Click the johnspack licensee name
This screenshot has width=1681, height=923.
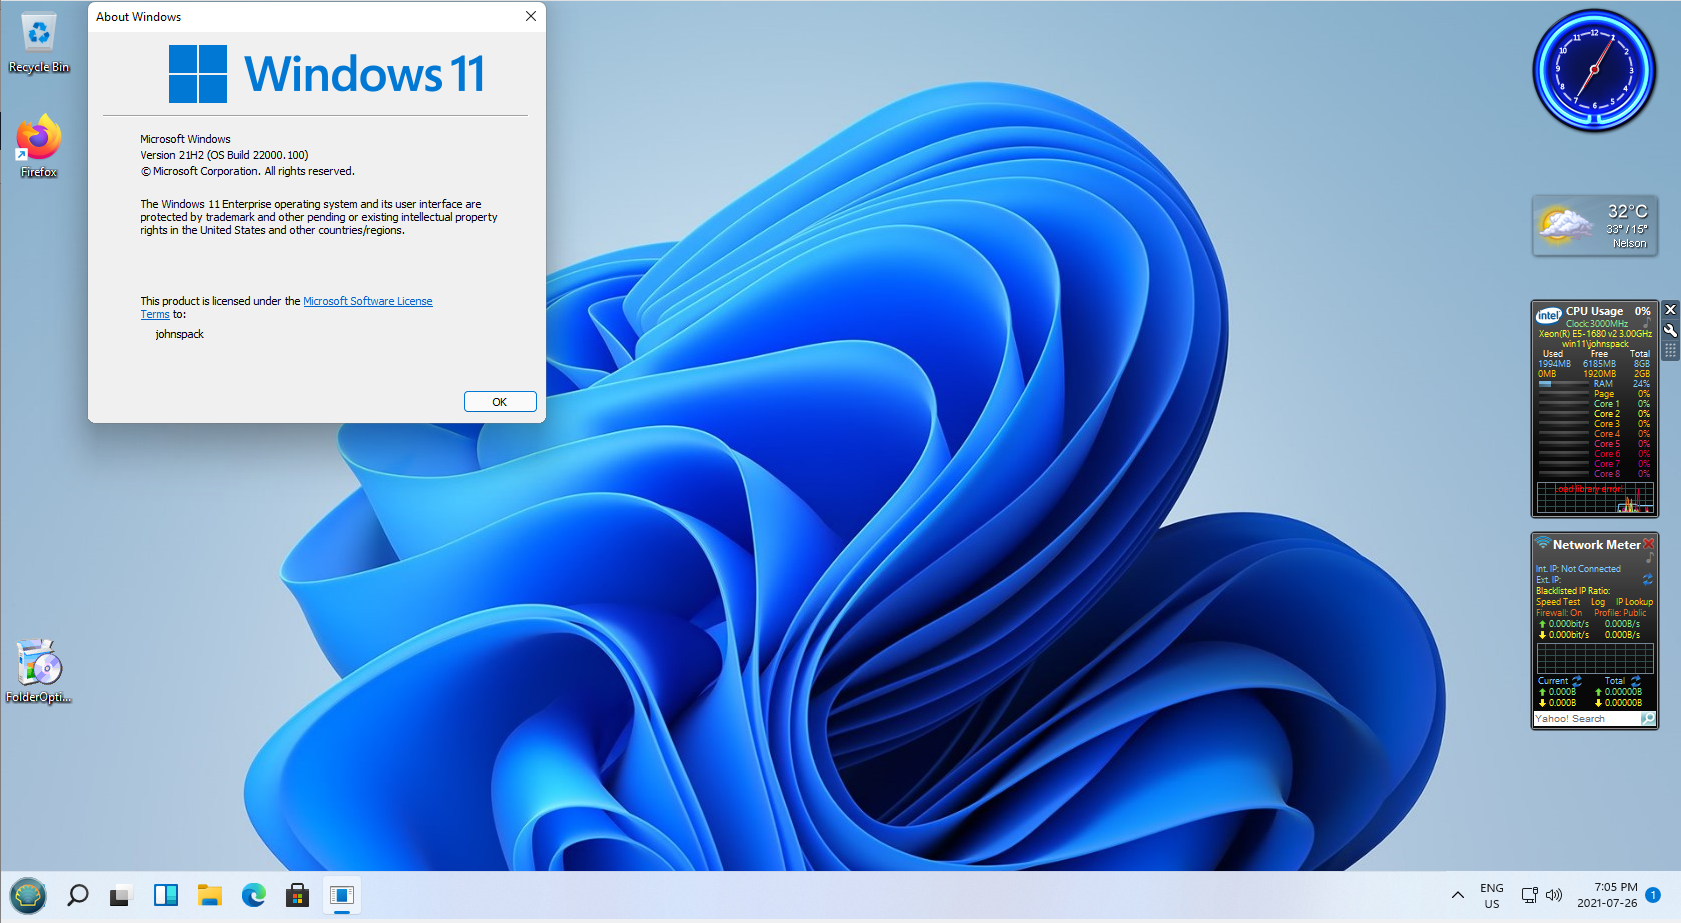[x=180, y=334]
